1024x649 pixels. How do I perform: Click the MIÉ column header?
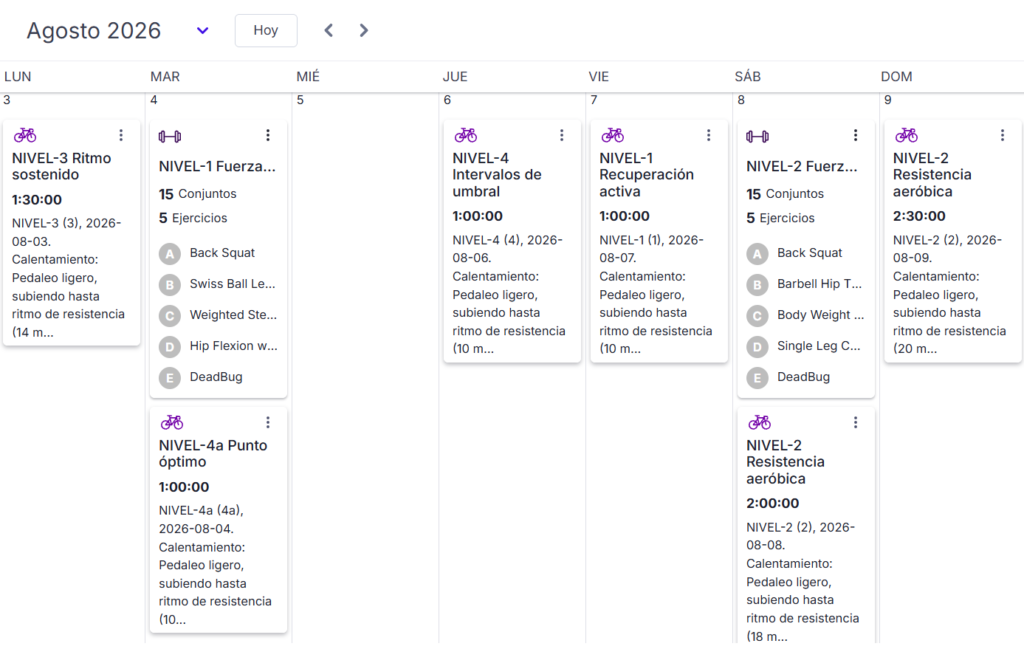[x=308, y=76]
